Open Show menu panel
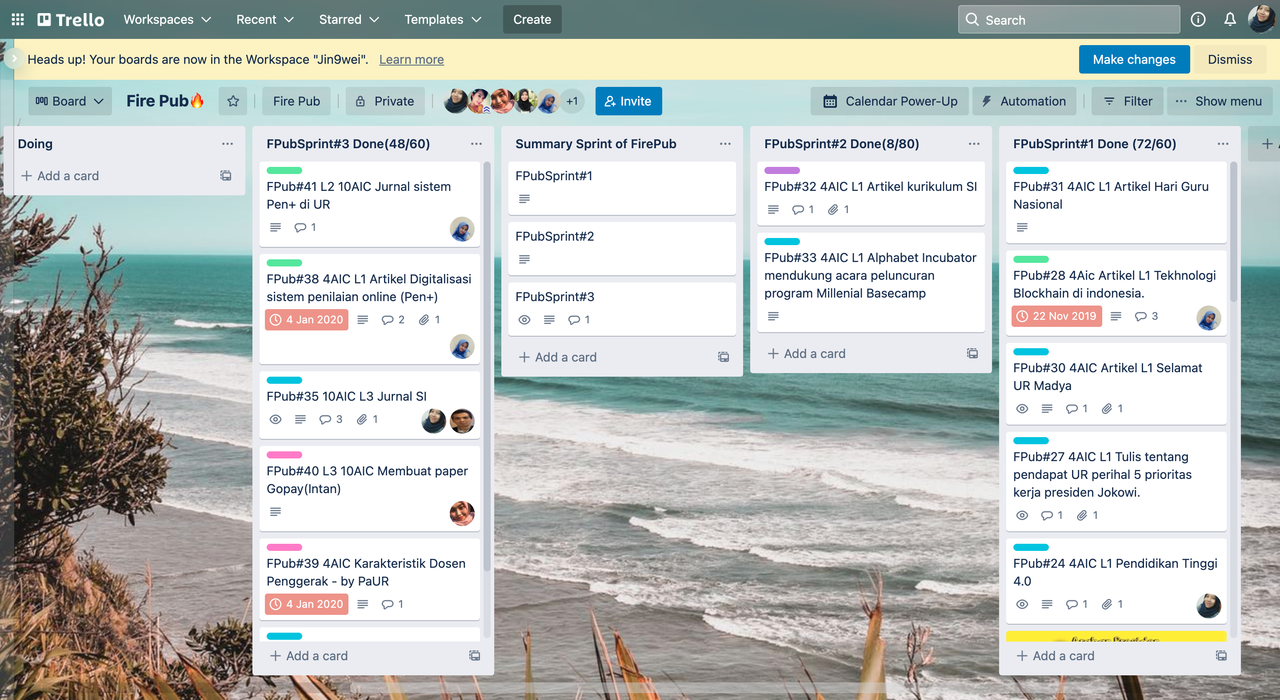1280x700 pixels. [1218, 101]
